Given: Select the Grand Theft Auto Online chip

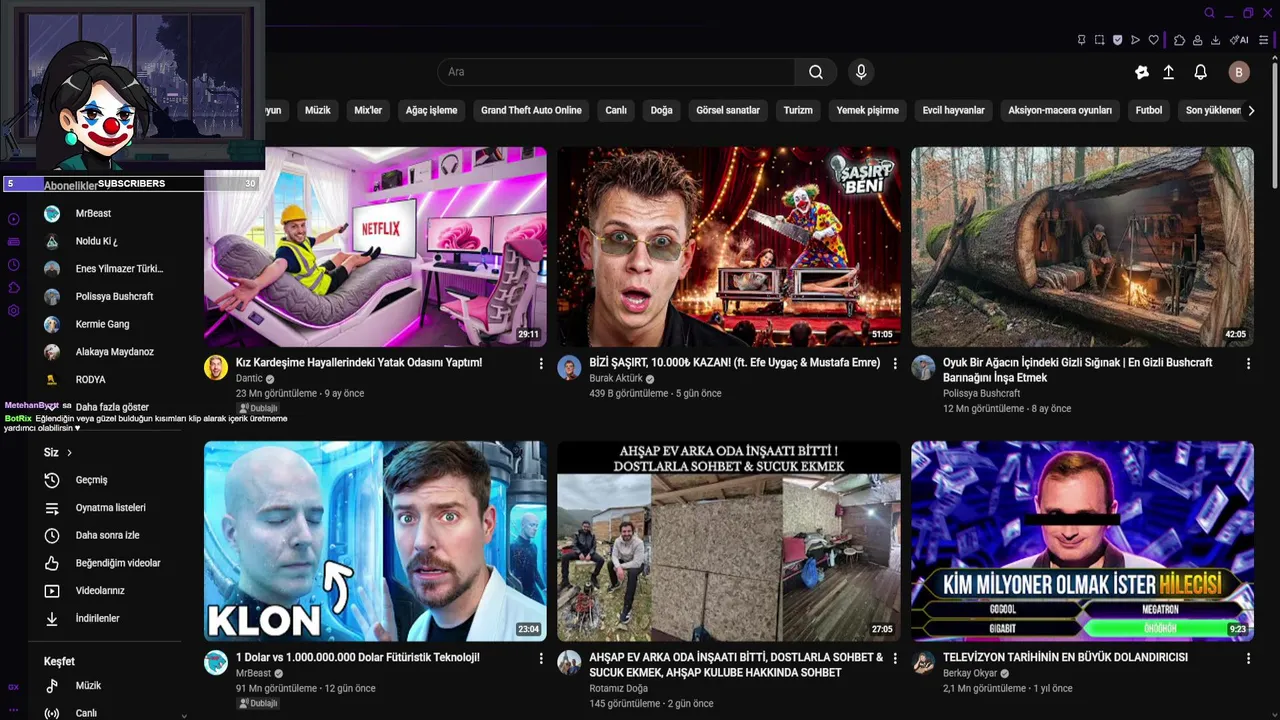Looking at the screenshot, I should 531,110.
